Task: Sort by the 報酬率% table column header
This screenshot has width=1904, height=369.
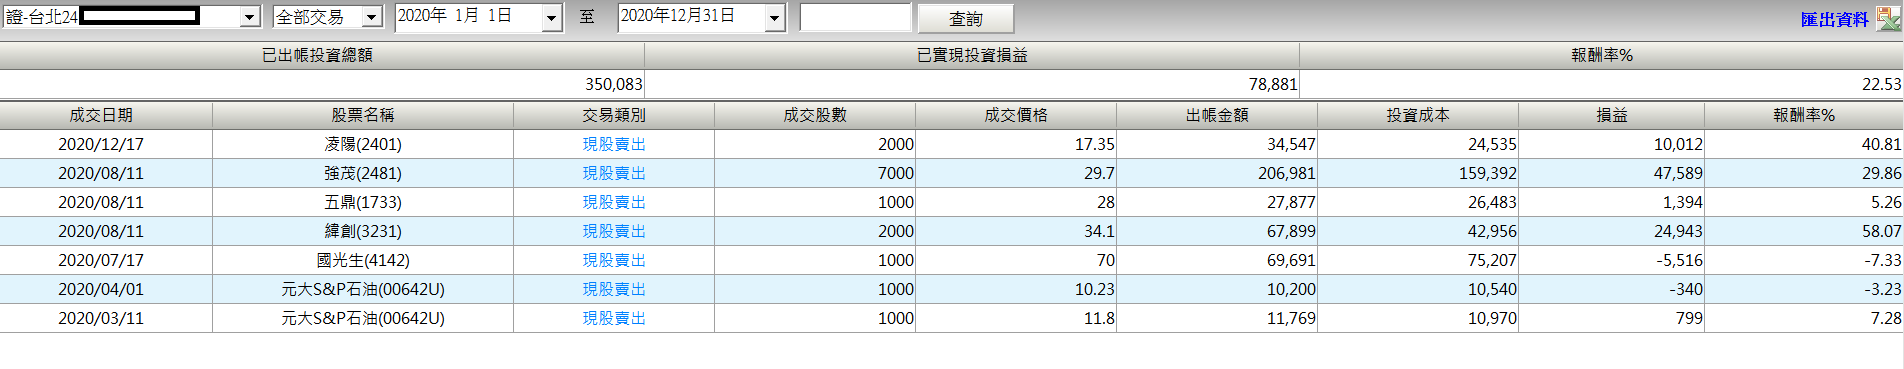Action: tap(1804, 115)
